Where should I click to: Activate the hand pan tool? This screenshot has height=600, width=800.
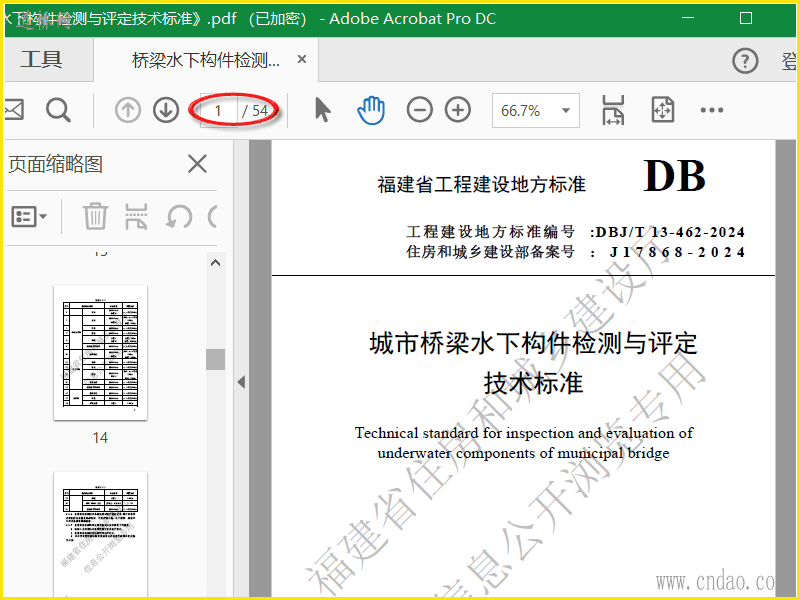(371, 110)
